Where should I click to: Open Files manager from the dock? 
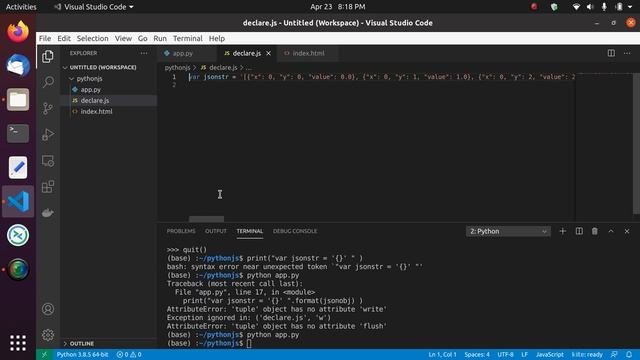18,100
